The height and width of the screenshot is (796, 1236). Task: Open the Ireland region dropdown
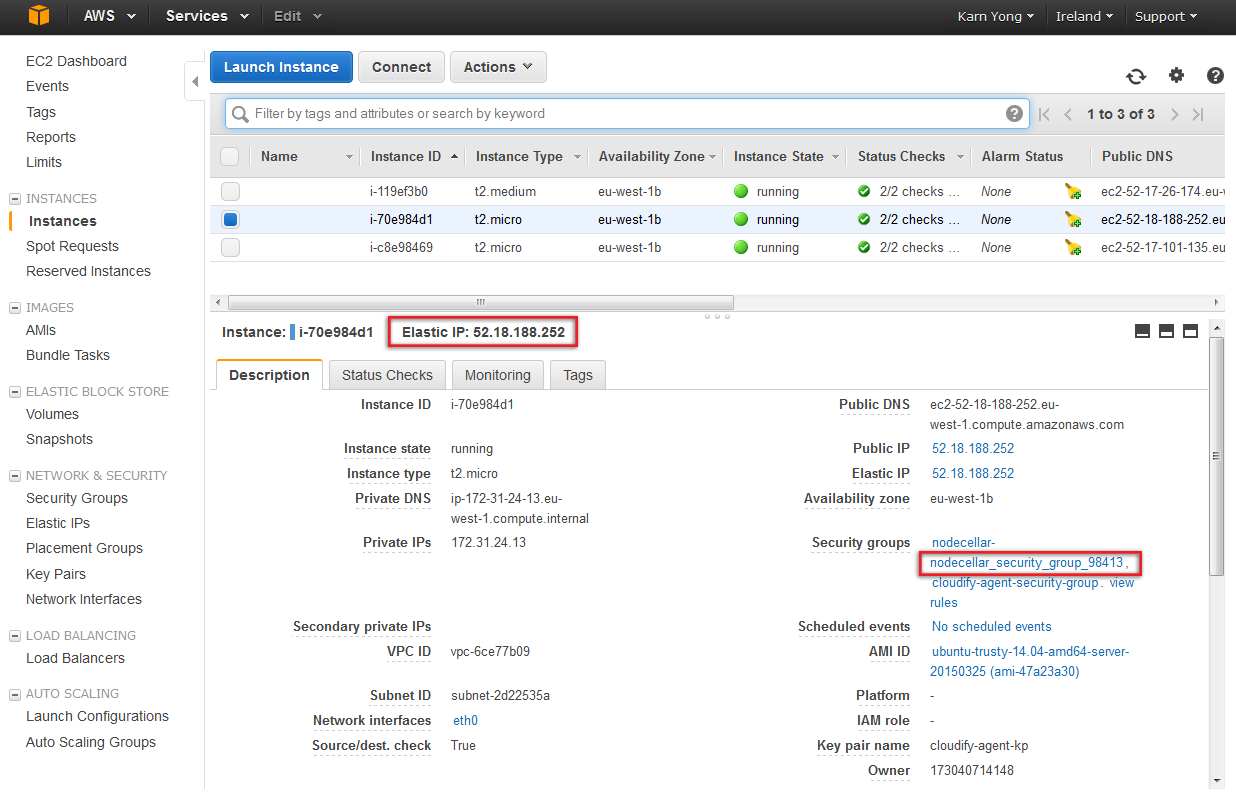click(1084, 16)
